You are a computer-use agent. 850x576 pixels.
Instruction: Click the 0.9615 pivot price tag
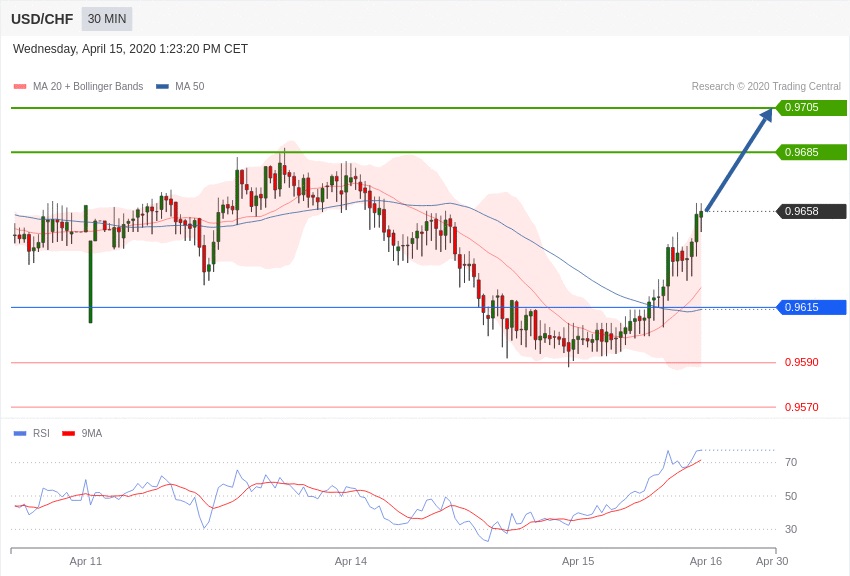811,307
